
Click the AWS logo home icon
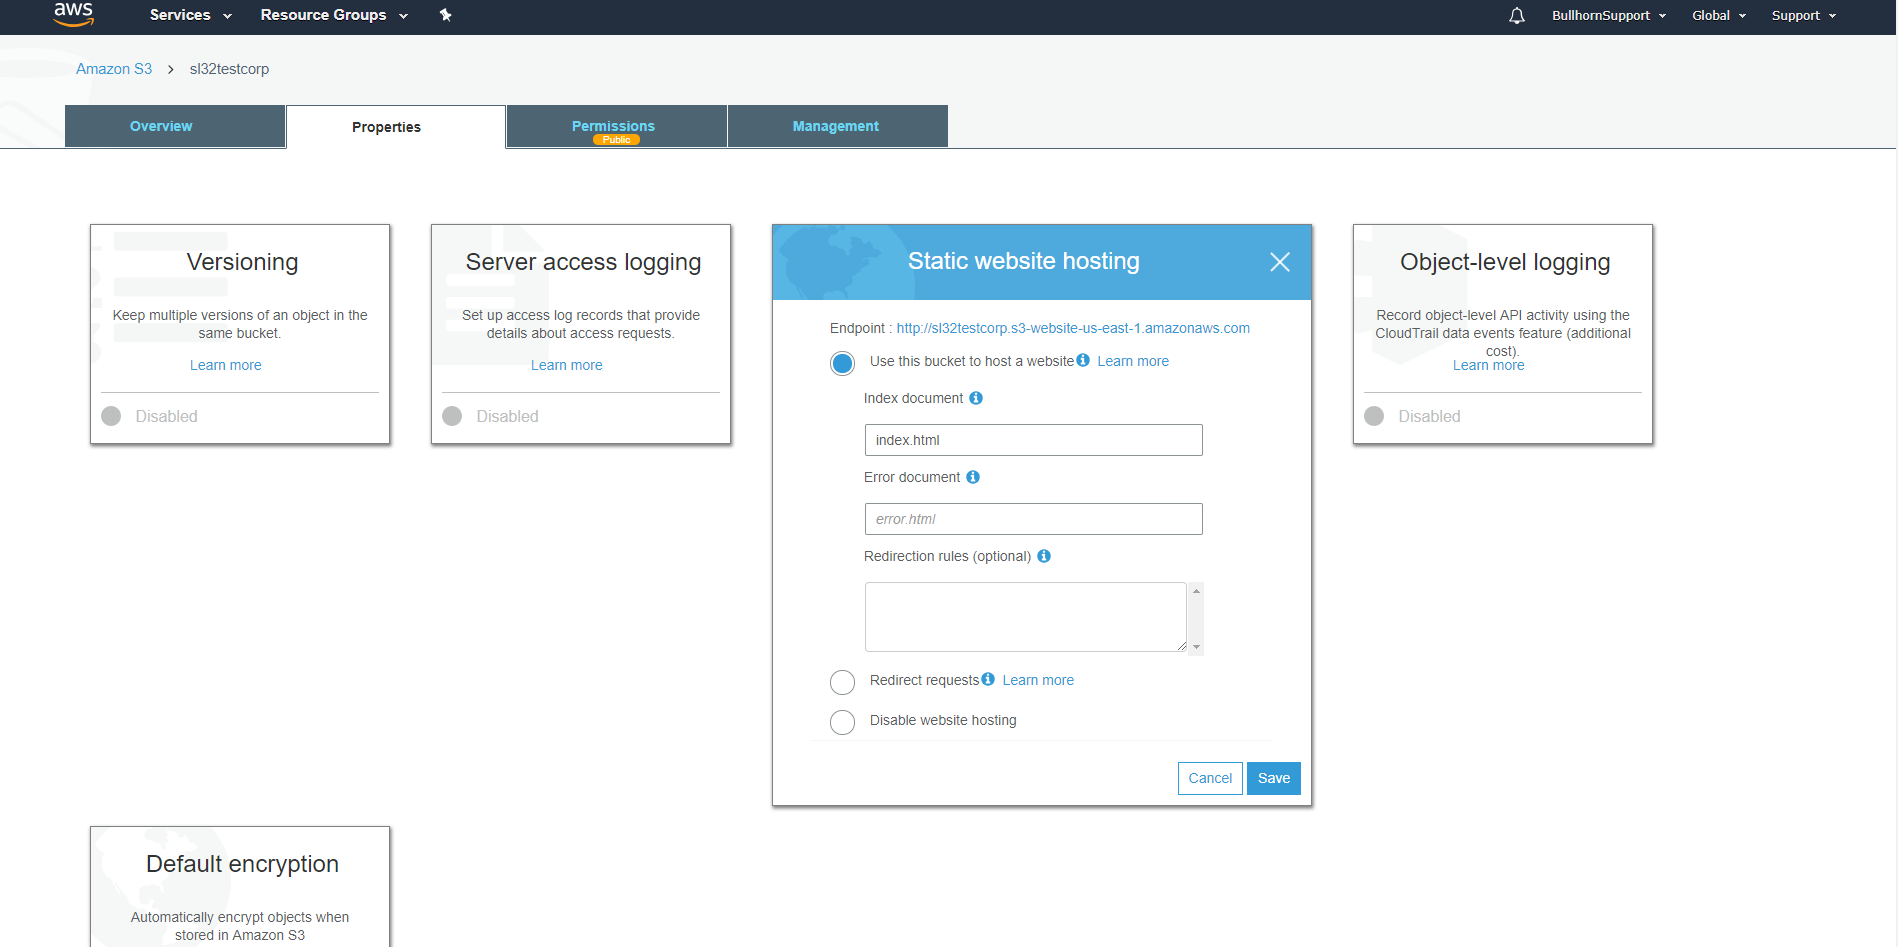74,14
